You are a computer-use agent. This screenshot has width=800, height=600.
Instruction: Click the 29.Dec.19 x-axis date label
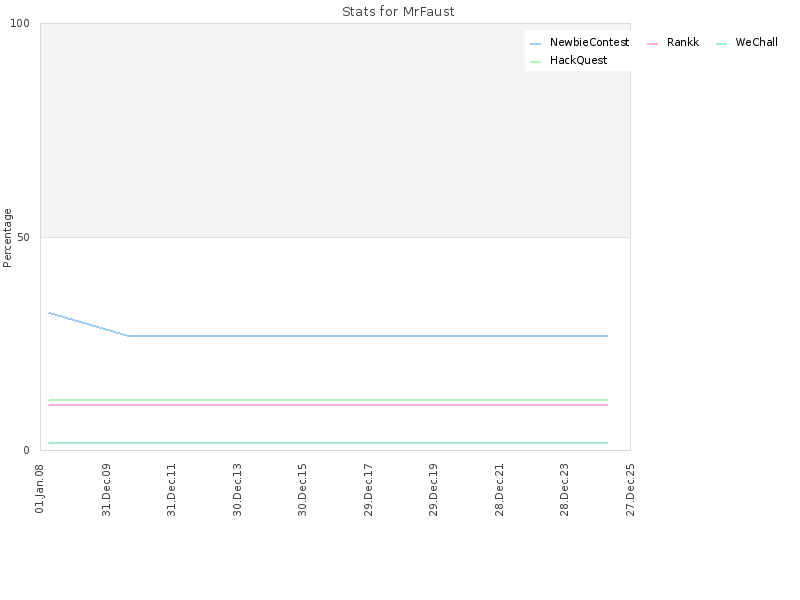pos(434,489)
